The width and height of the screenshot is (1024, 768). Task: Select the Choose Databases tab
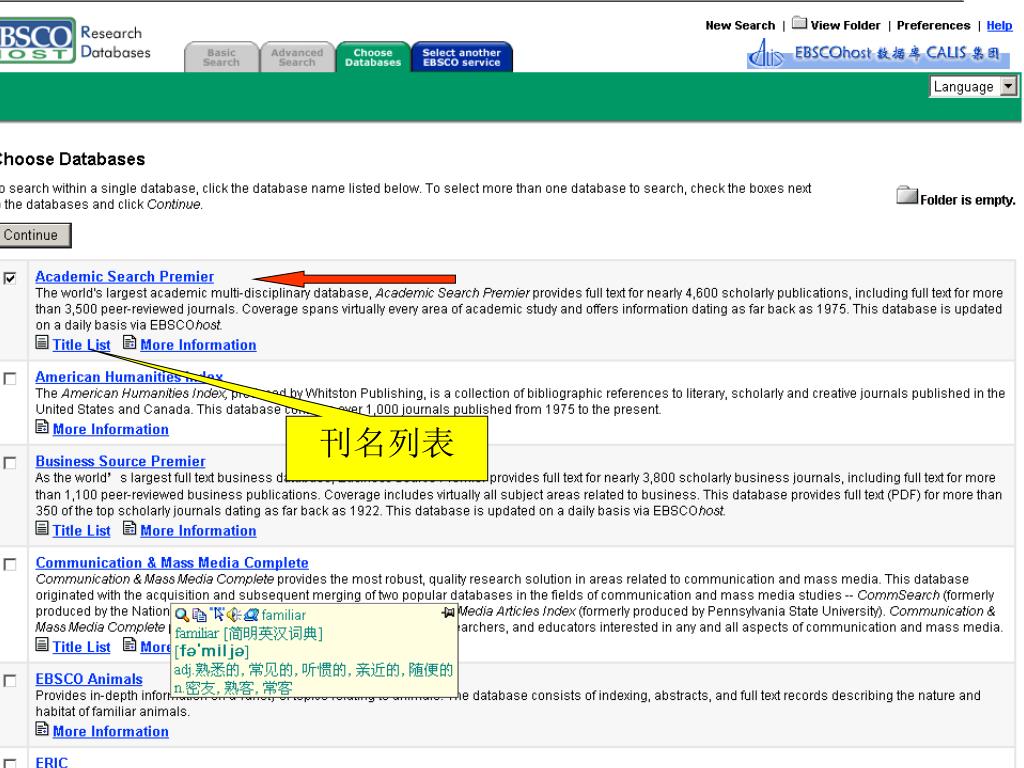coord(373,57)
